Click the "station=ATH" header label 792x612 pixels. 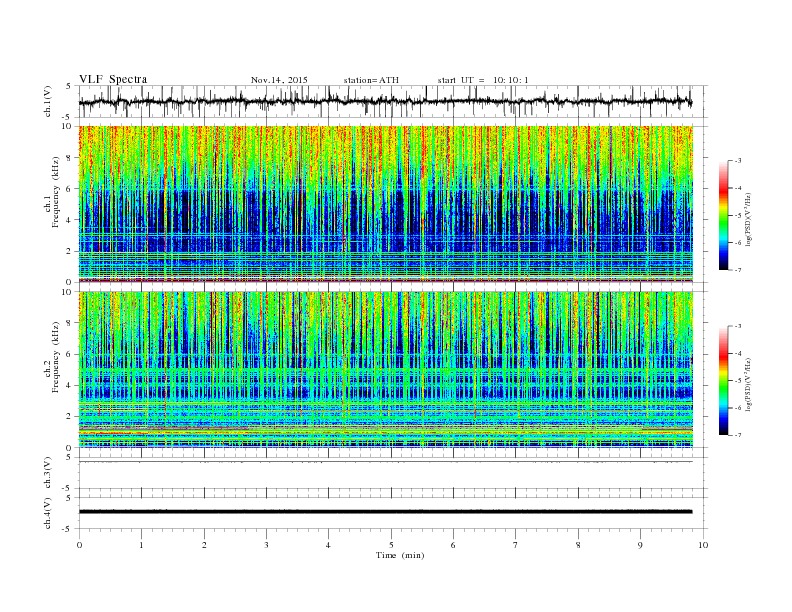pos(371,80)
